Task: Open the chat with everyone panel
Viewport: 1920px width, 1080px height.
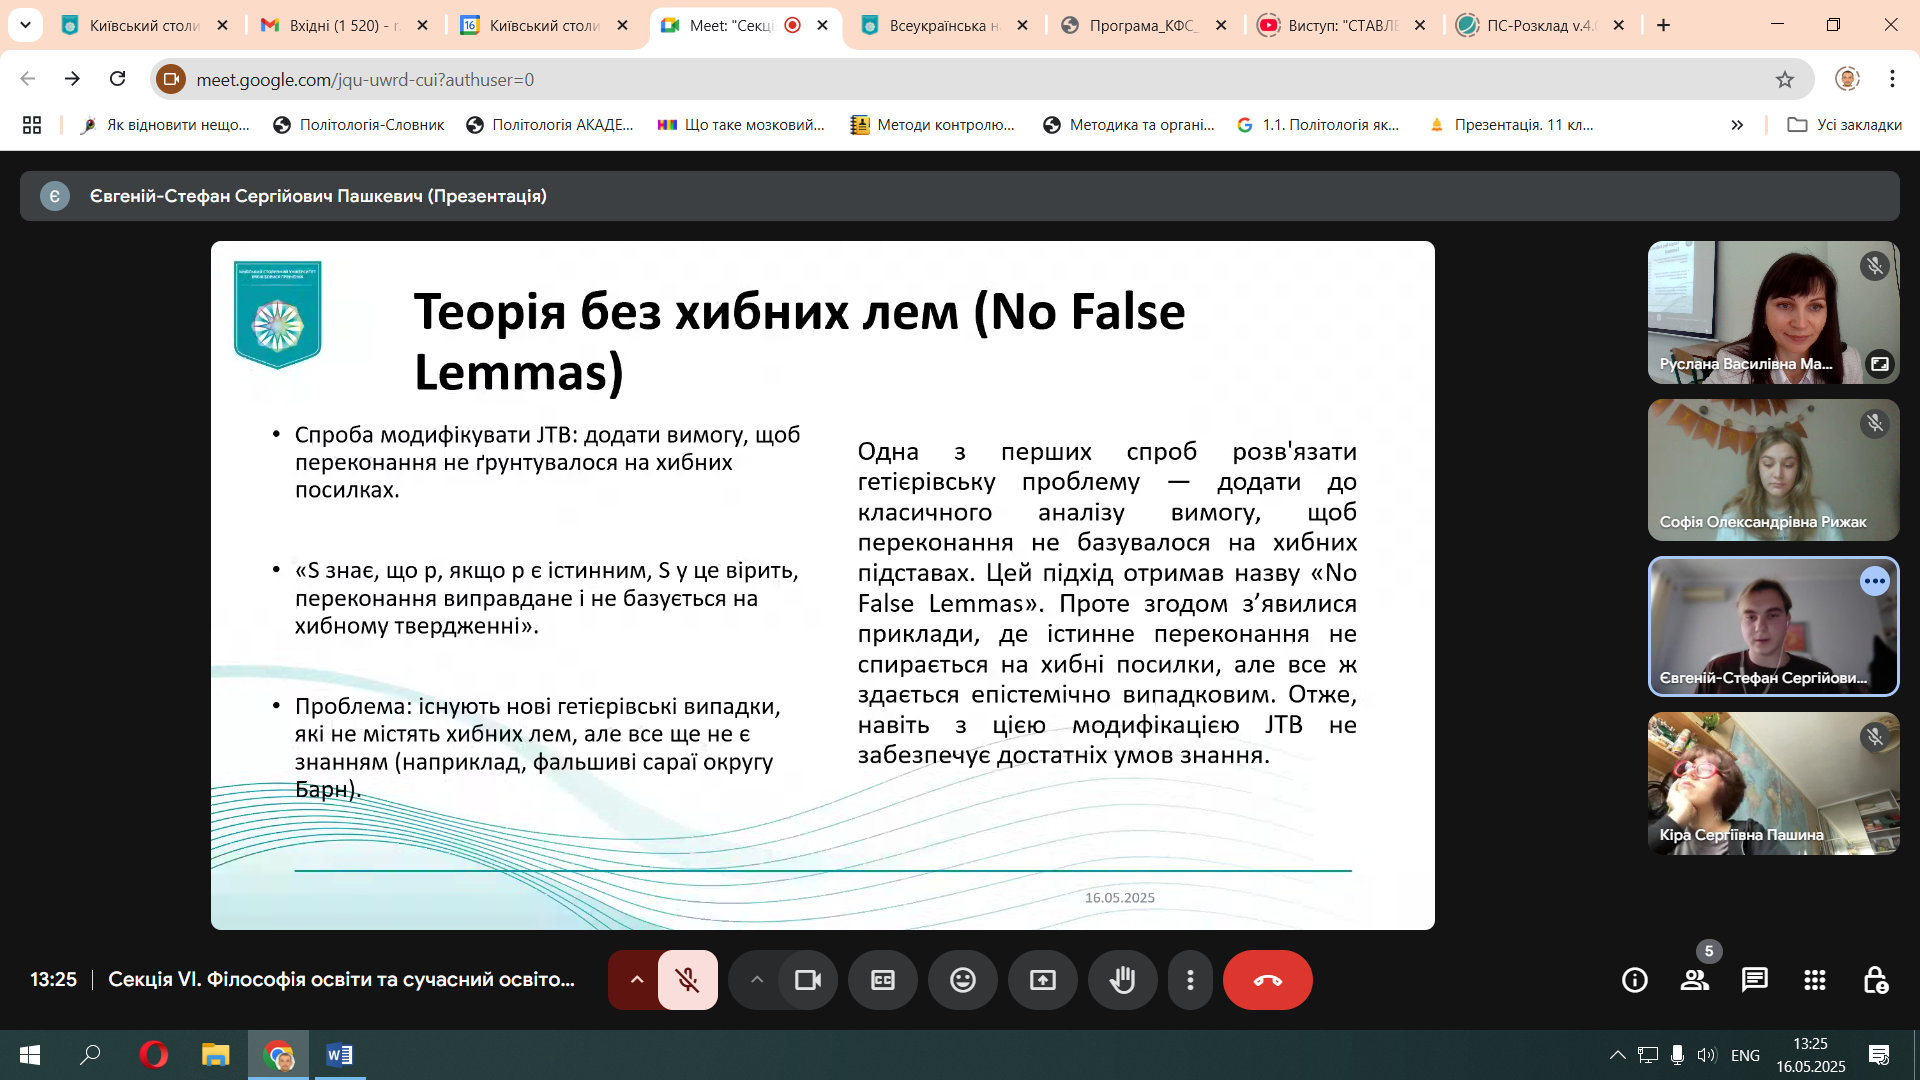Action: pos(1754,980)
